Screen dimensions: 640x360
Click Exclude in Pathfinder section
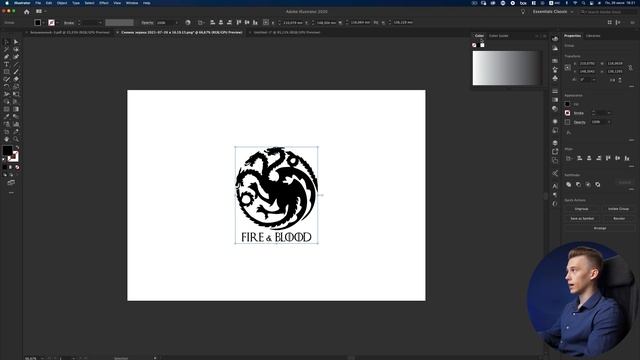598,184
